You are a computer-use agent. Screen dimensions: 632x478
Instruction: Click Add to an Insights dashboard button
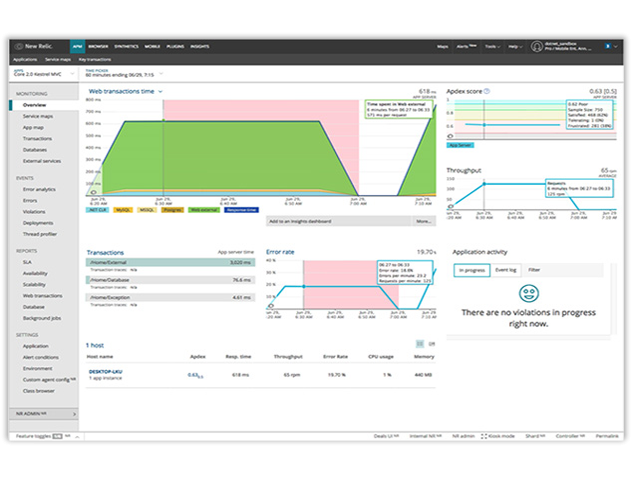(x=338, y=221)
